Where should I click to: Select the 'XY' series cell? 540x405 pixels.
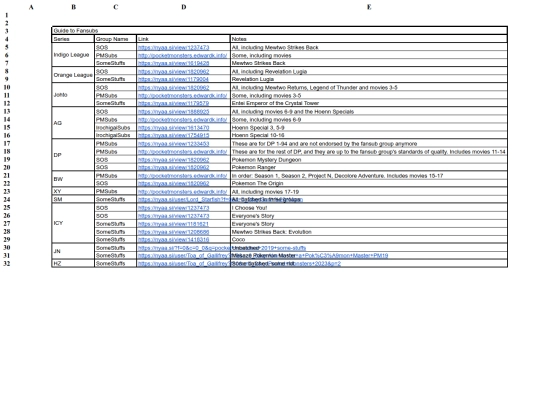point(73,191)
